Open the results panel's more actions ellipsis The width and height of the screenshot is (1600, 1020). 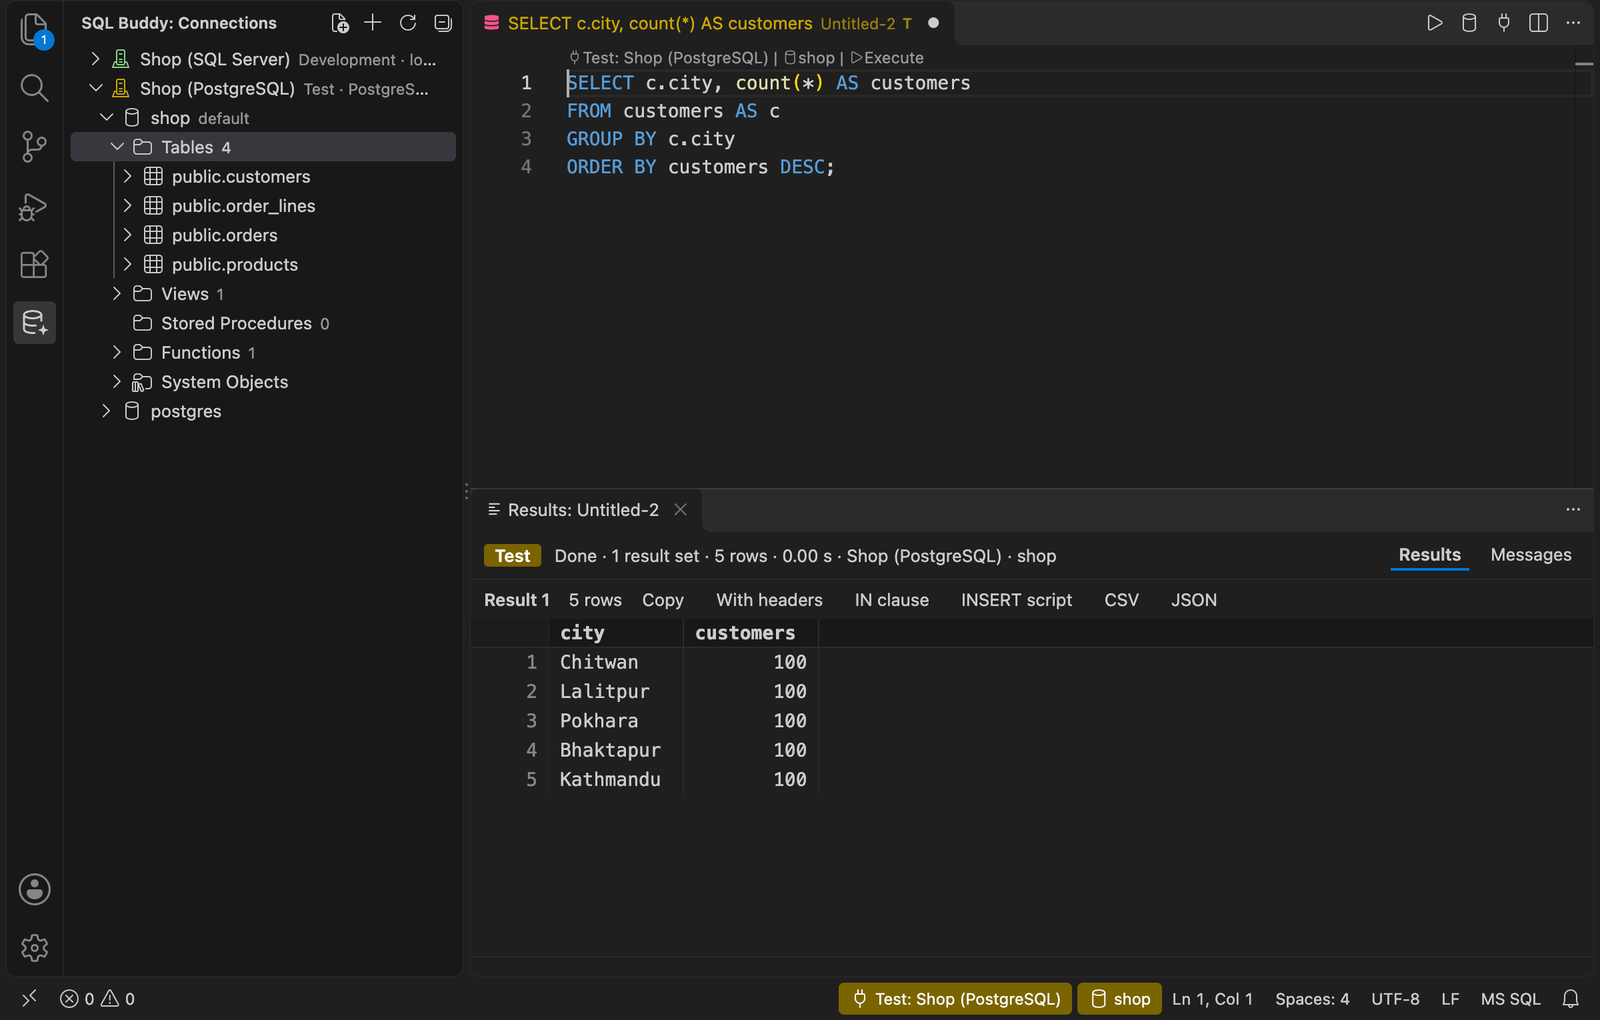click(1573, 509)
